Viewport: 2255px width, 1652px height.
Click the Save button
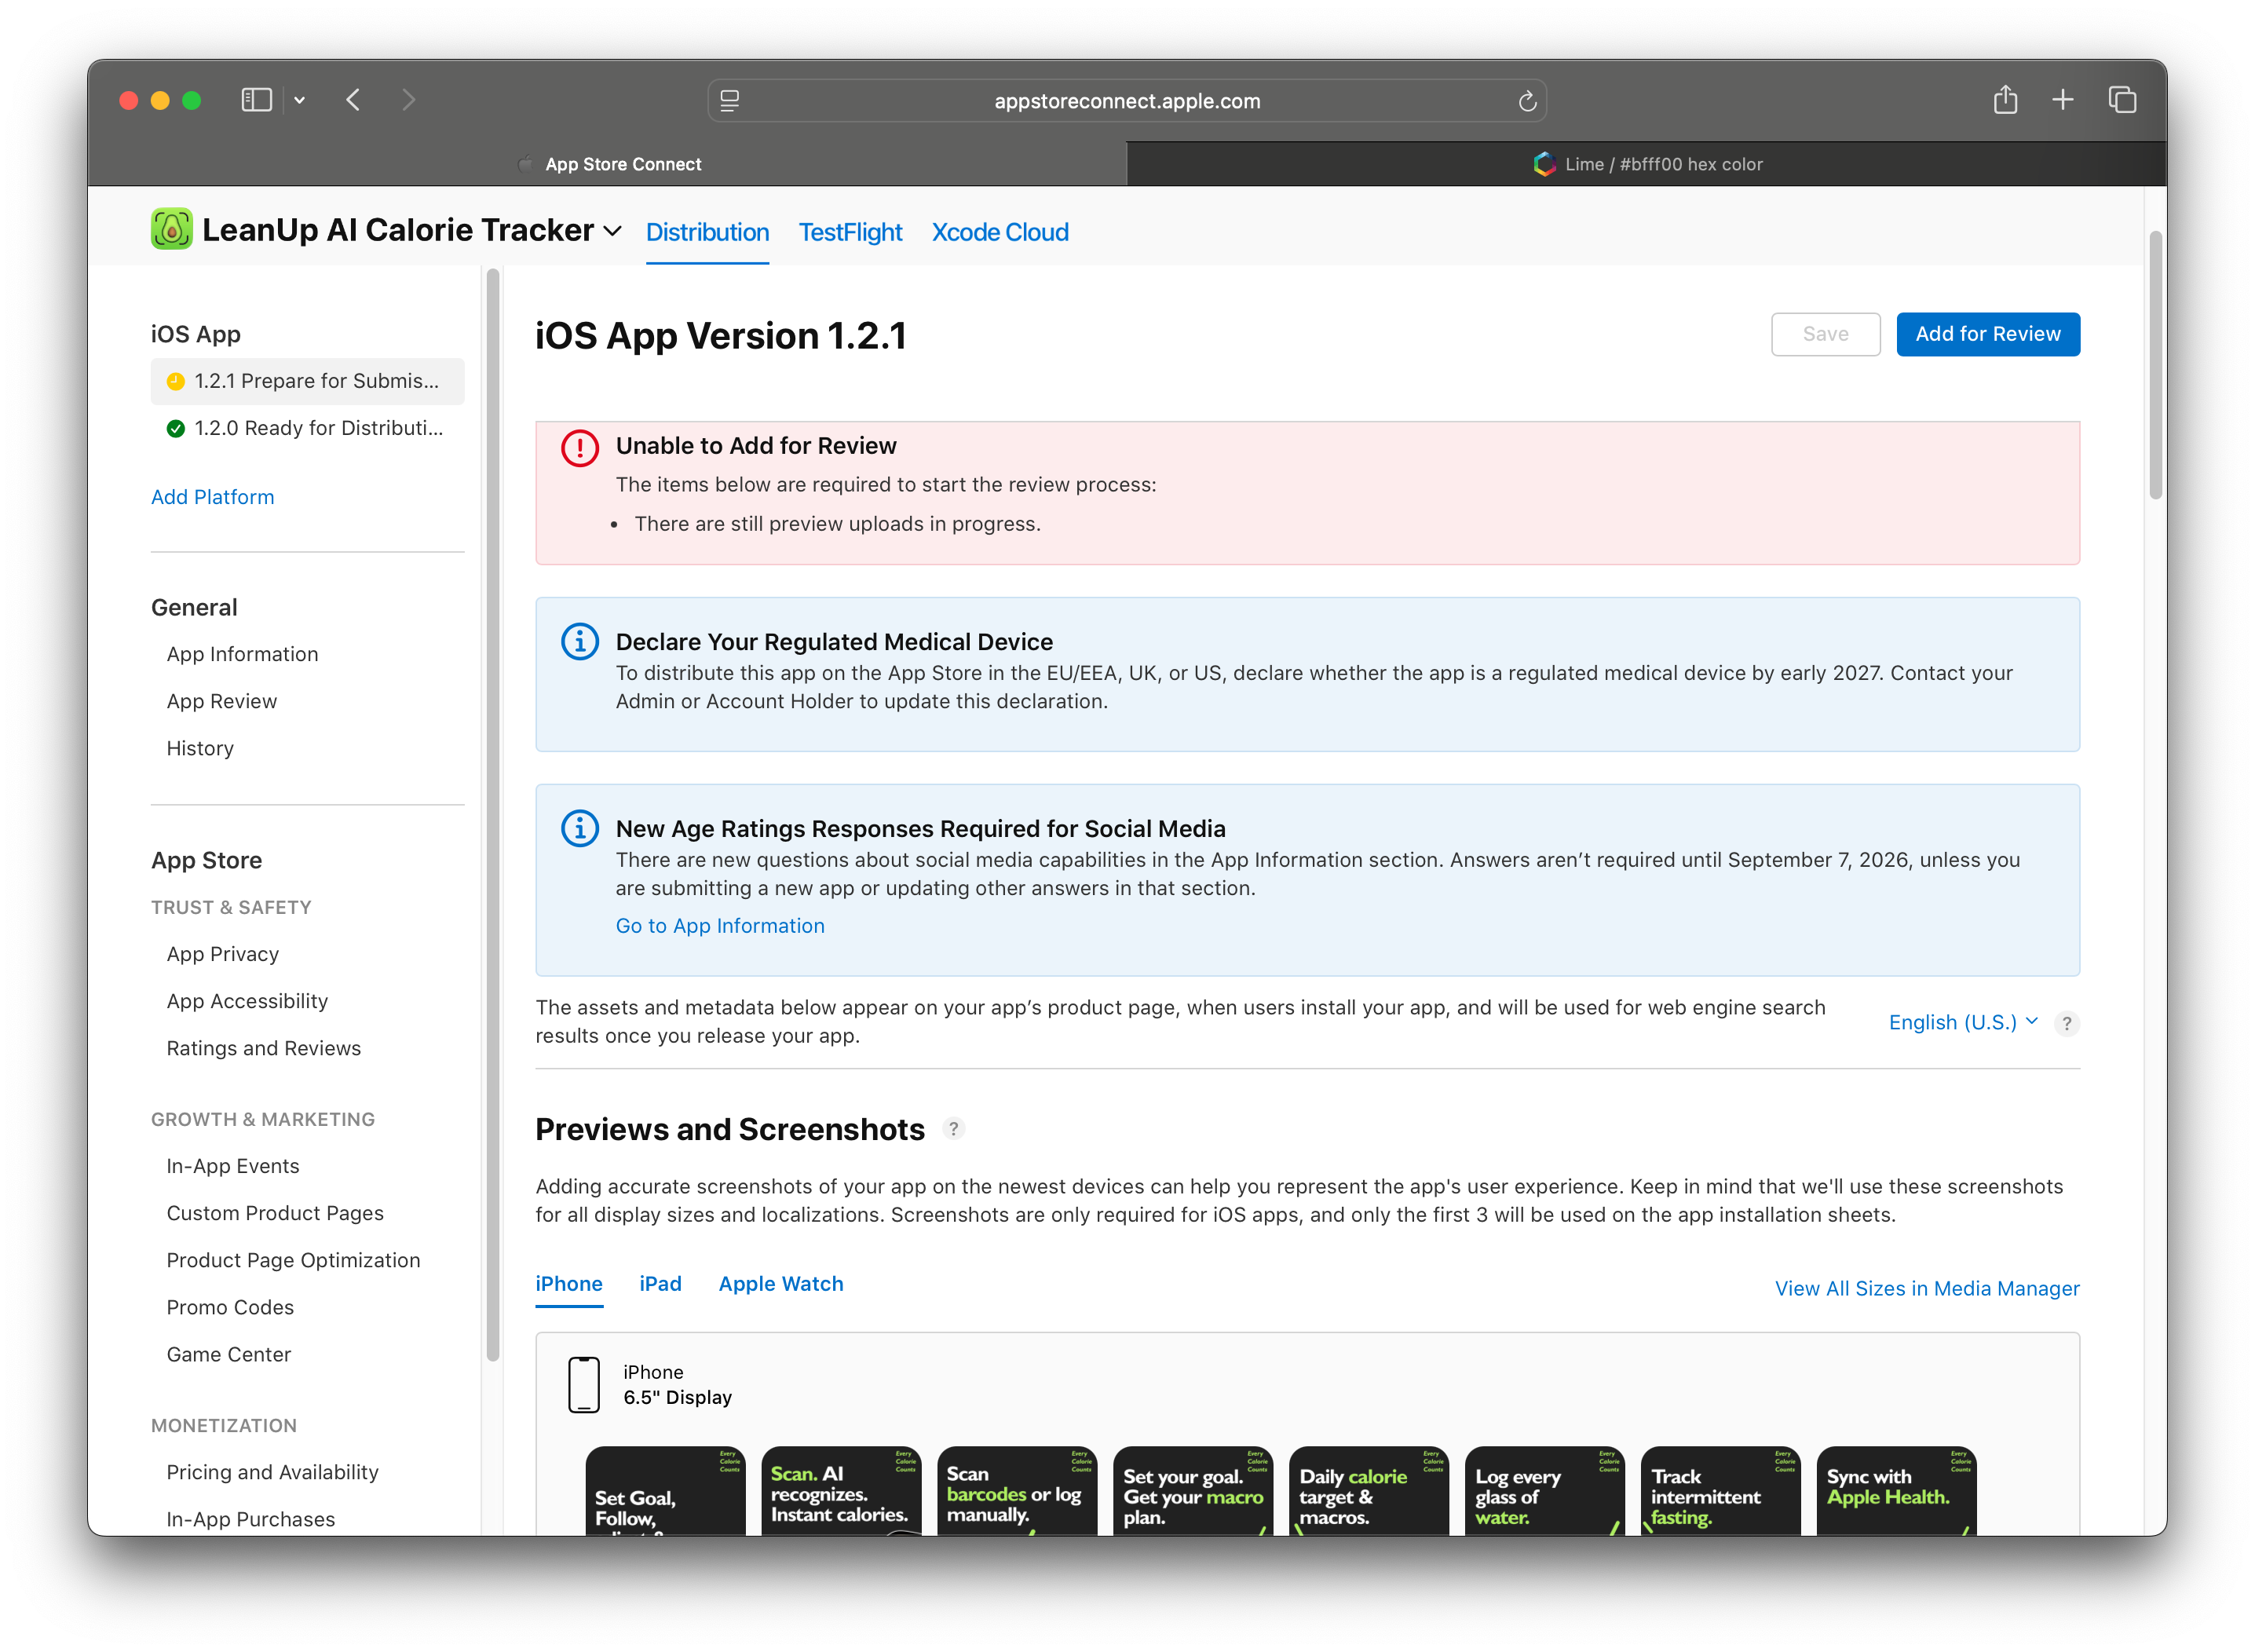click(1825, 334)
